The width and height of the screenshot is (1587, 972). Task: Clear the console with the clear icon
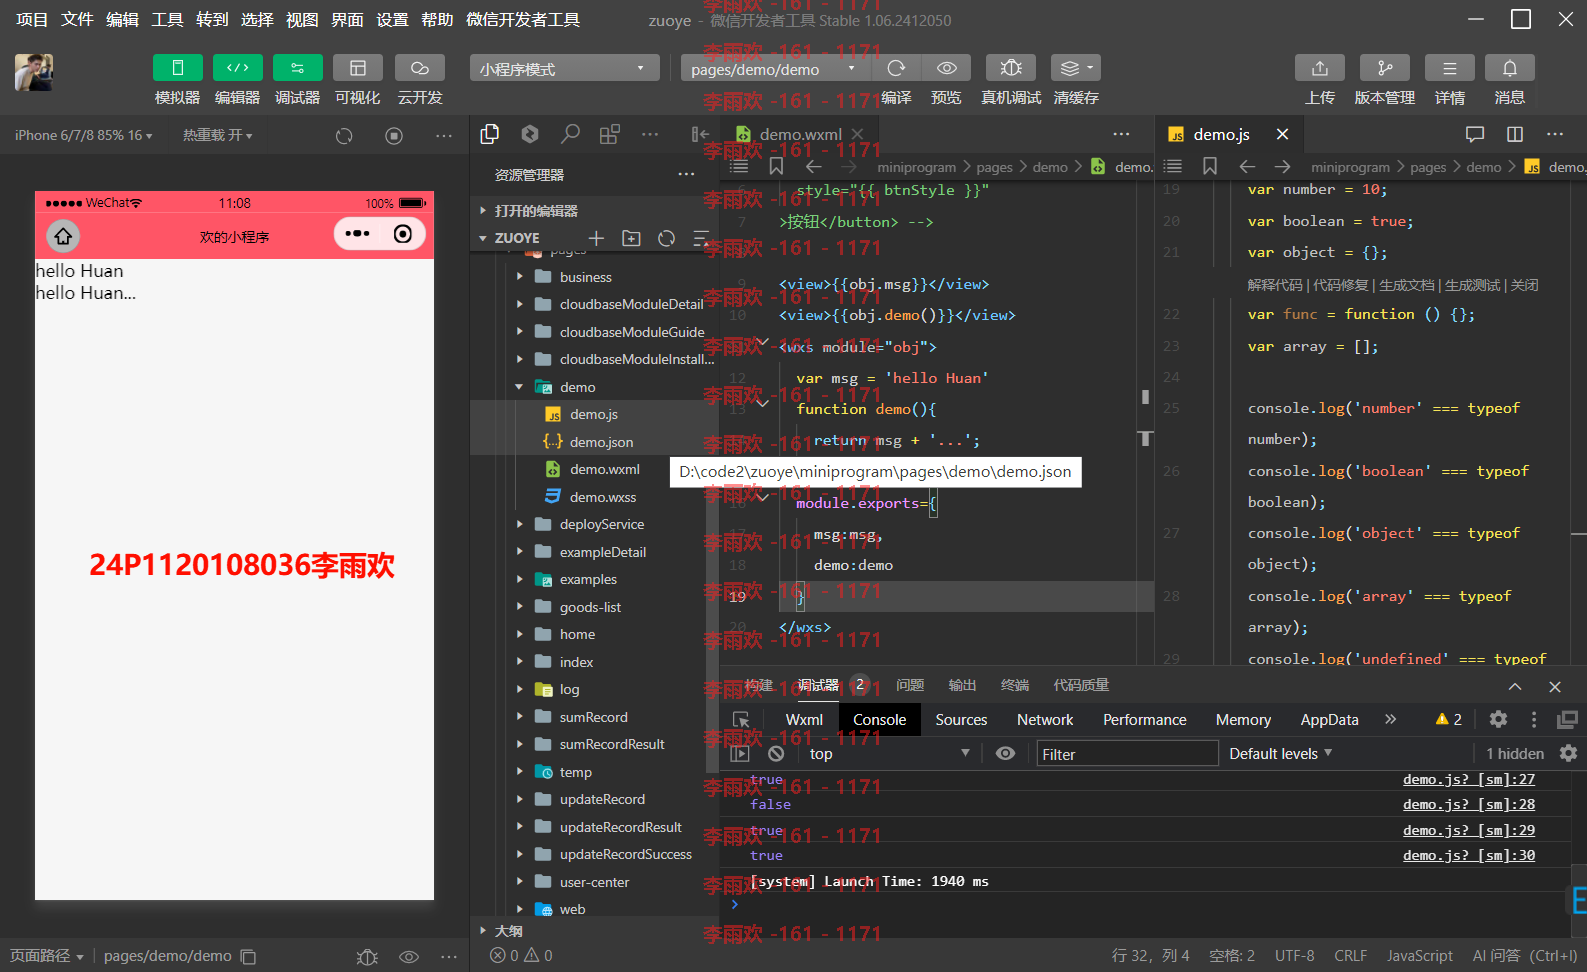pos(776,754)
